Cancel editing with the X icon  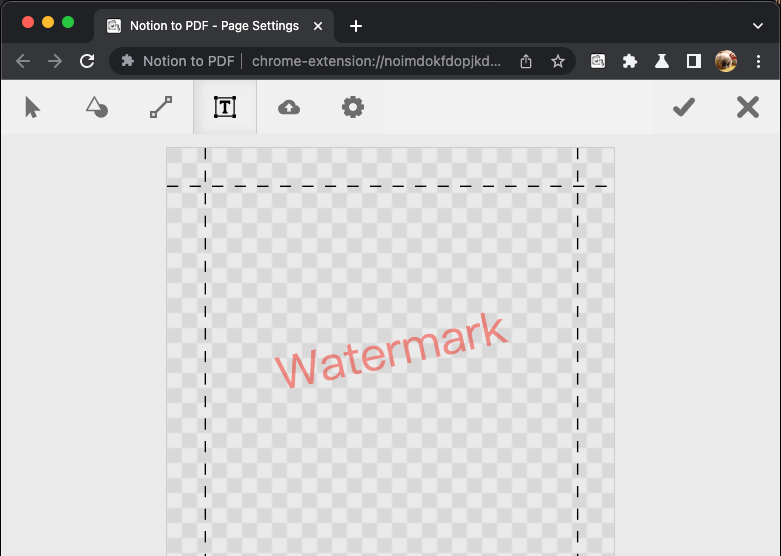coord(748,107)
